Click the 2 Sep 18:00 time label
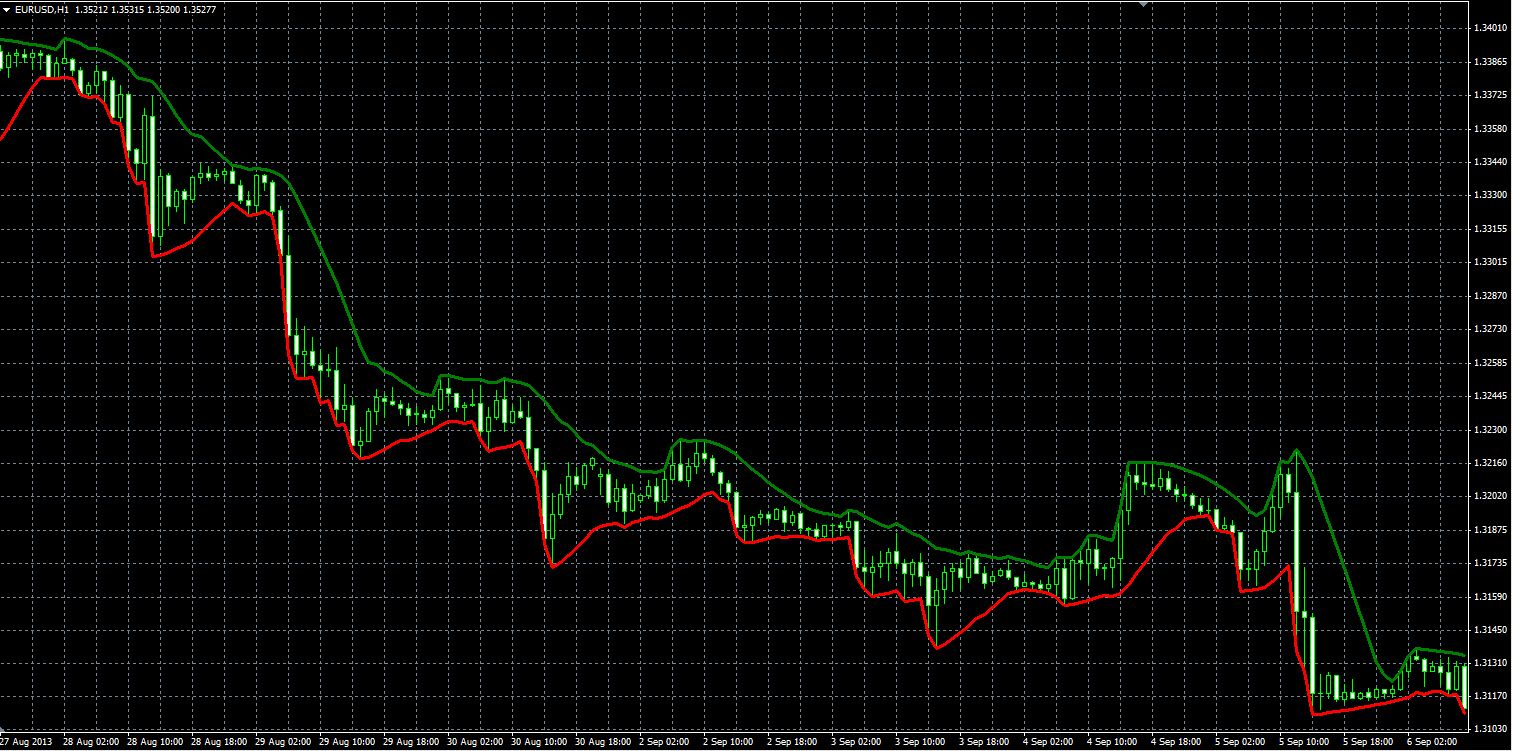Screen dimensions: 1513x751 [x=792, y=743]
